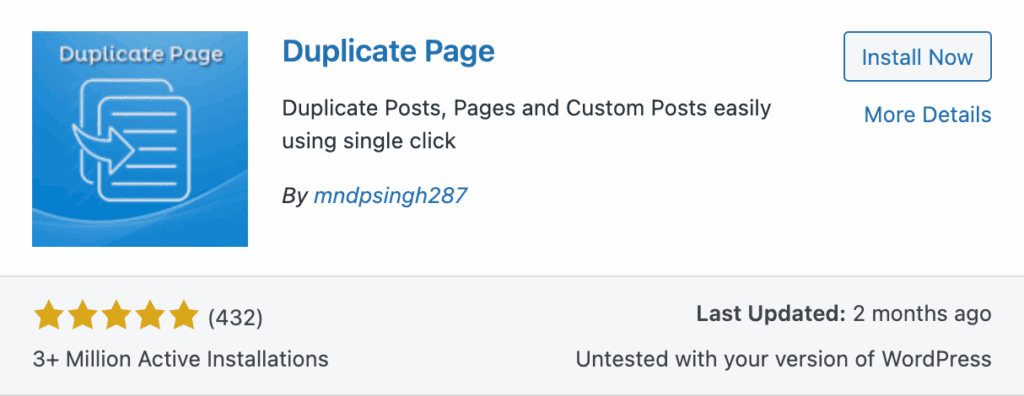Click the fifth rating star
The height and width of the screenshot is (396, 1024).
click(183, 316)
